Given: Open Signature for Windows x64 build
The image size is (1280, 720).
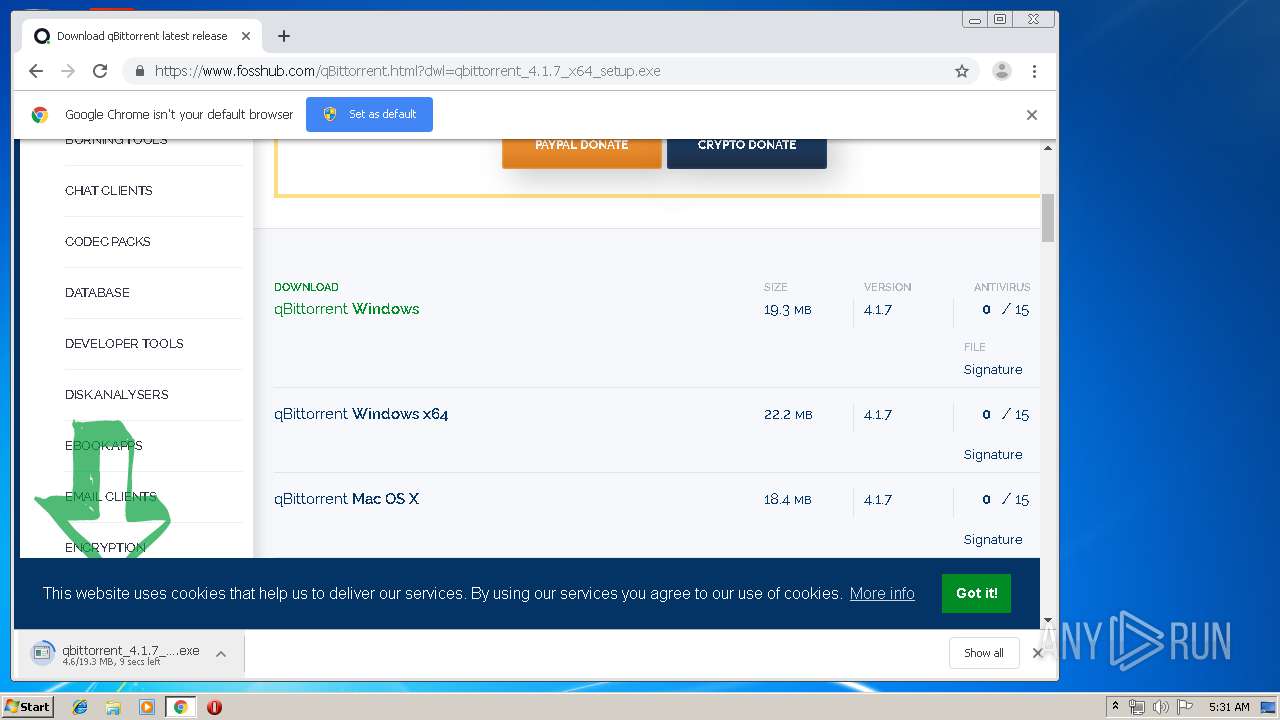Looking at the screenshot, I should pyautogui.click(x=993, y=454).
